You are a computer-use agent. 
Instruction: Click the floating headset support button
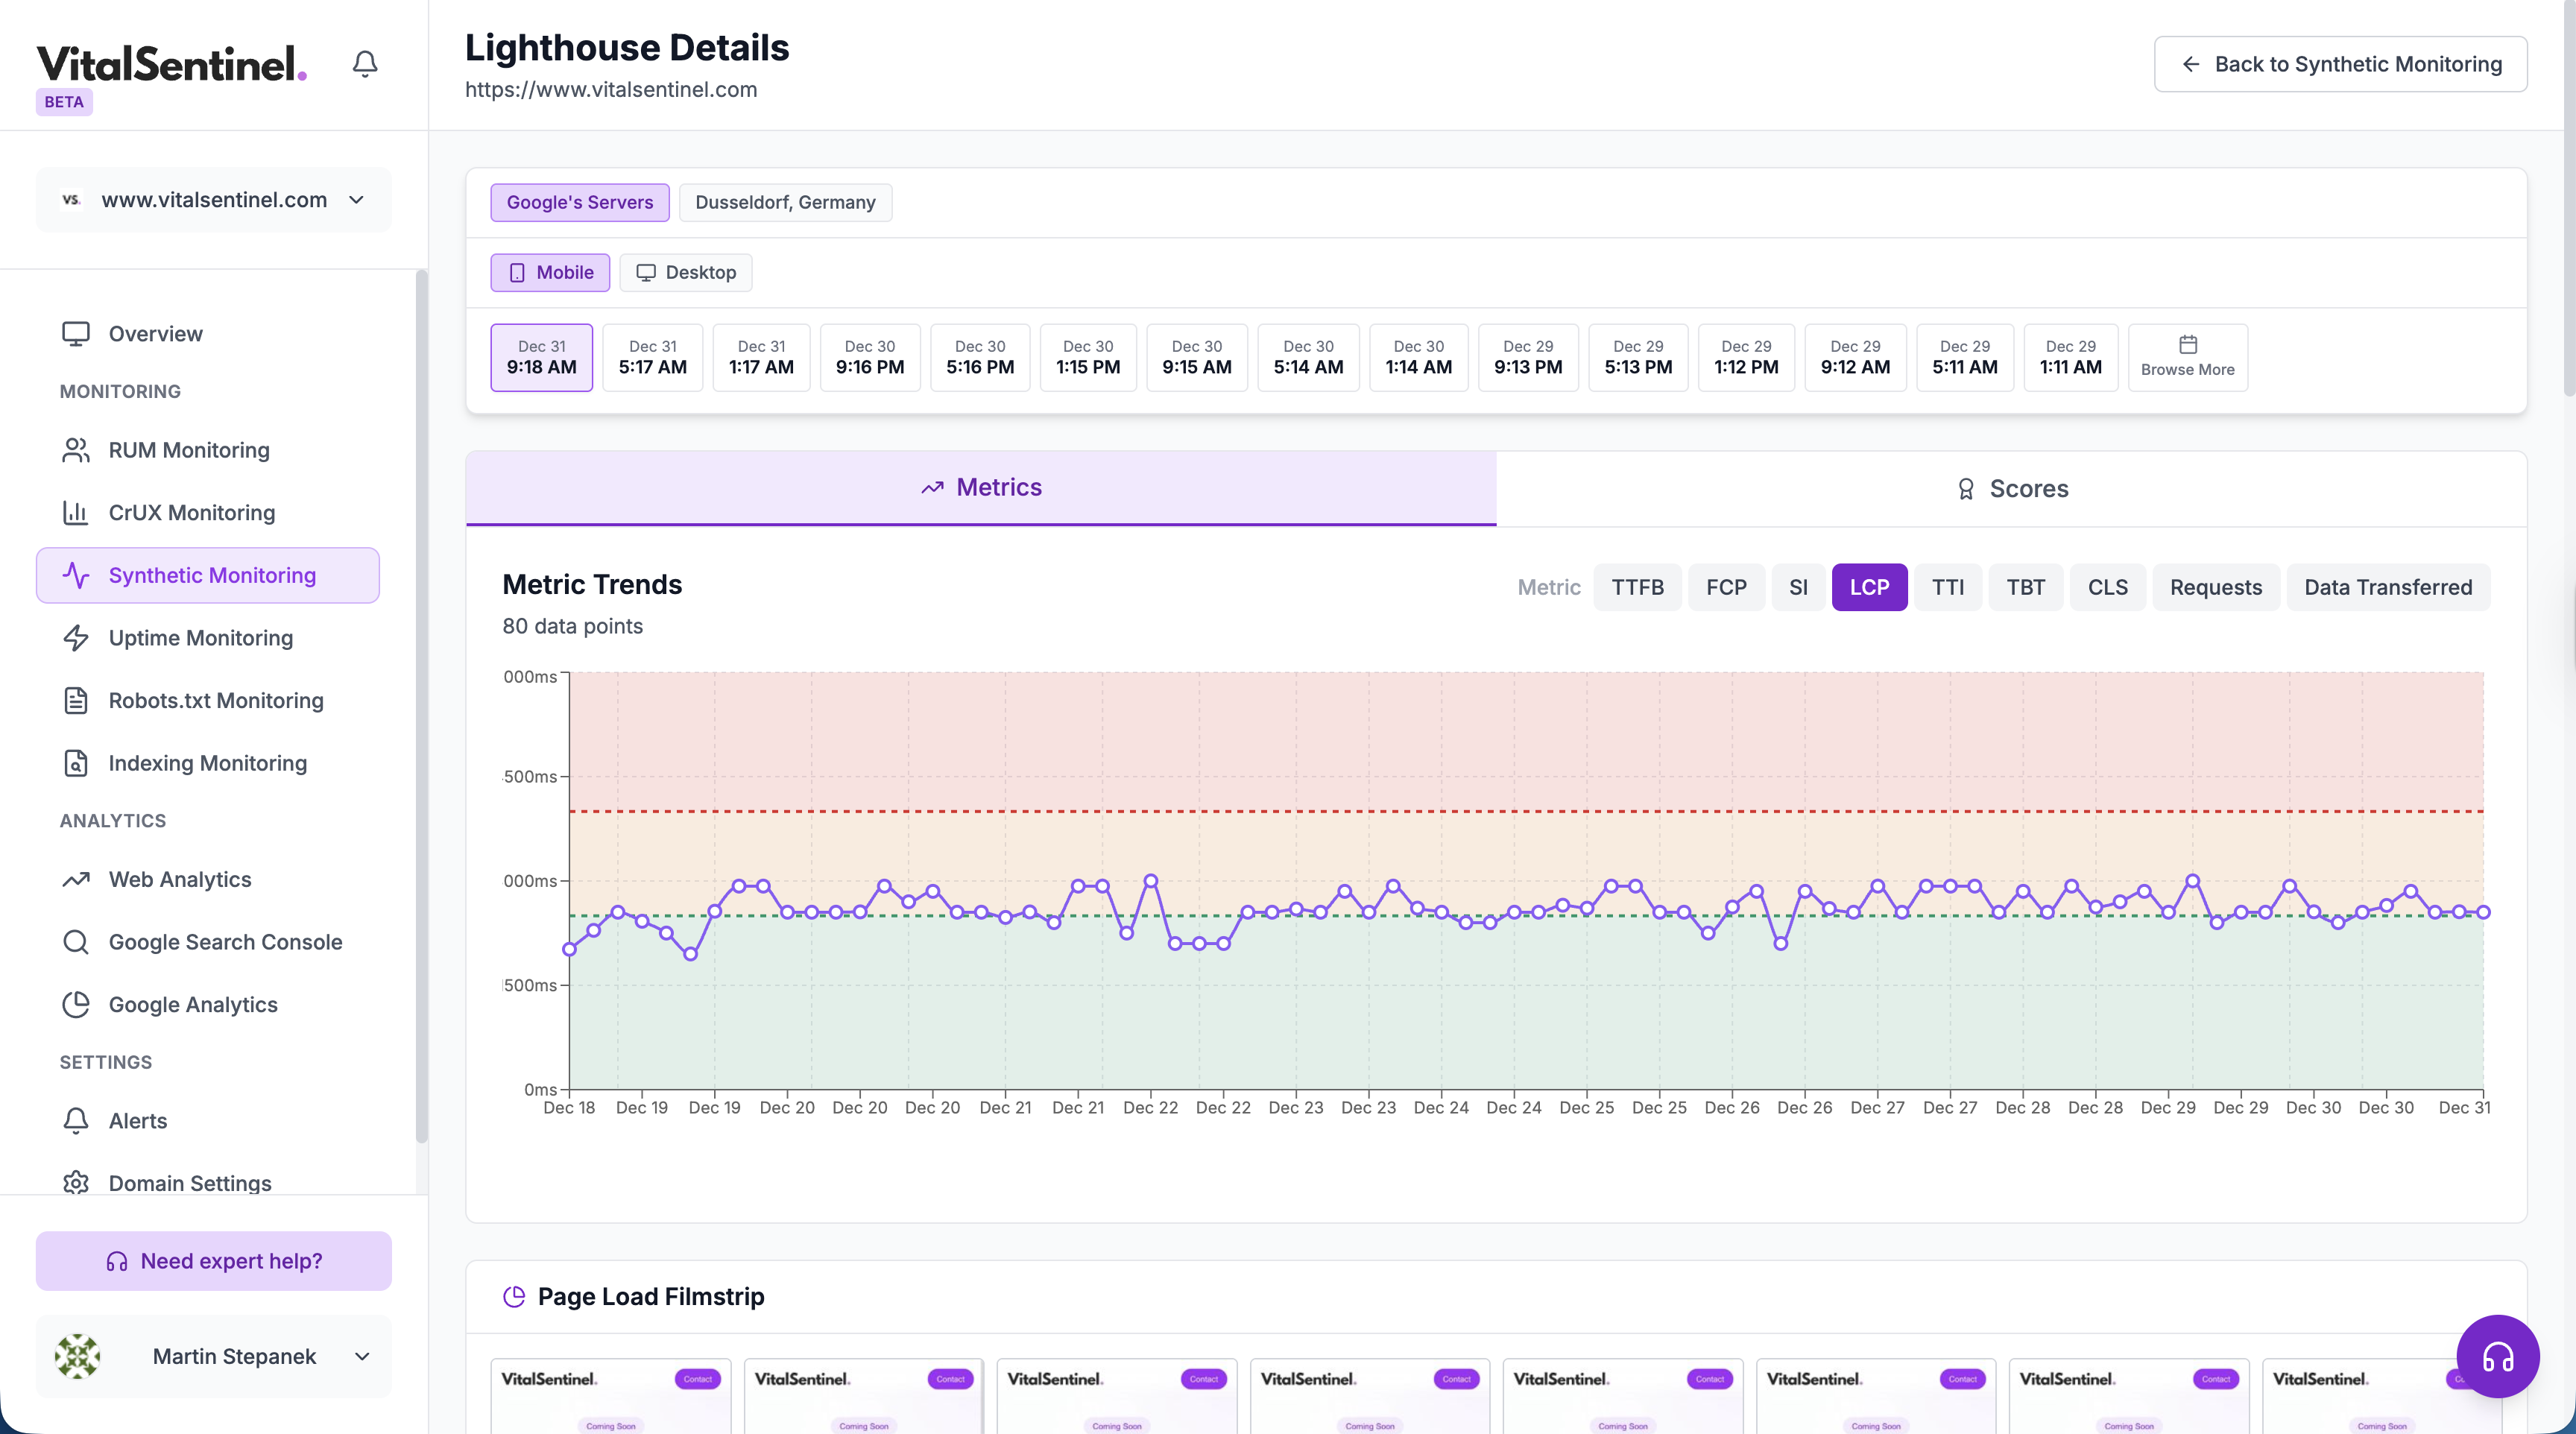click(x=2497, y=1356)
